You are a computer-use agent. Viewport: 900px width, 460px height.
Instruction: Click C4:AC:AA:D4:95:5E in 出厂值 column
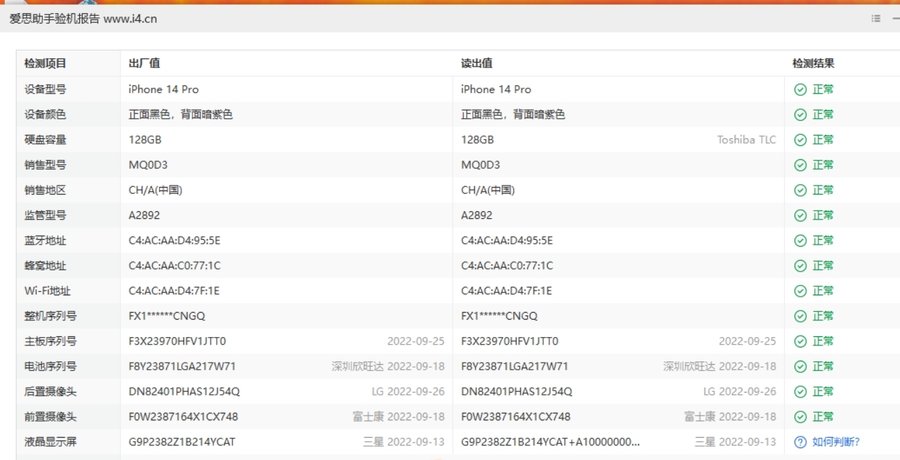174,241
